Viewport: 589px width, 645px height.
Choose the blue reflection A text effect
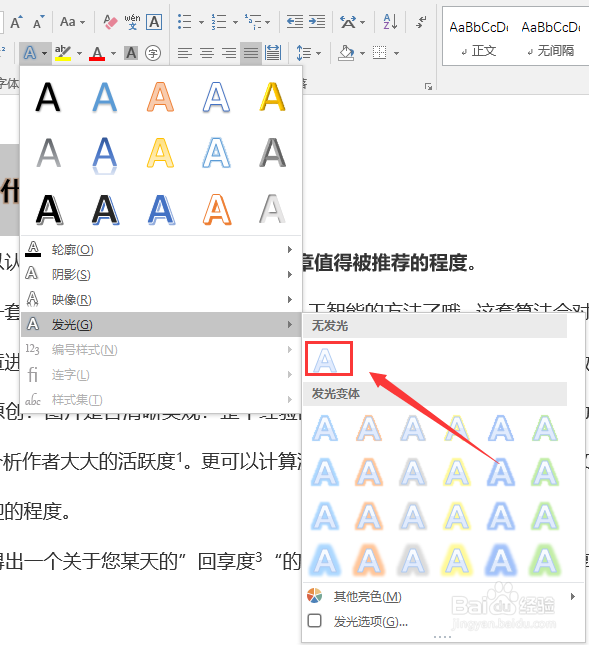tap(104, 155)
